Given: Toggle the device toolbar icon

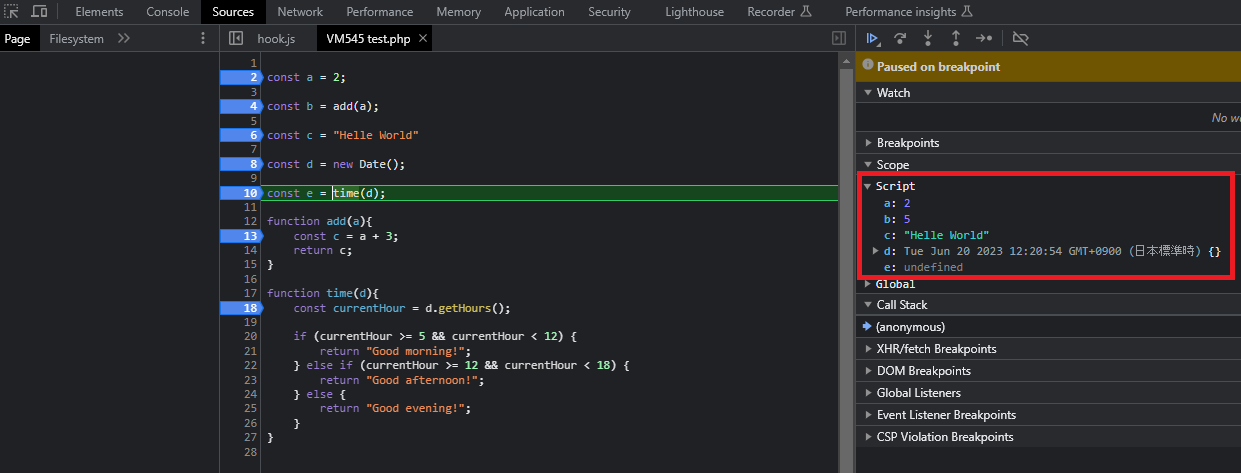Looking at the screenshot, I should [x=39, y=12].
